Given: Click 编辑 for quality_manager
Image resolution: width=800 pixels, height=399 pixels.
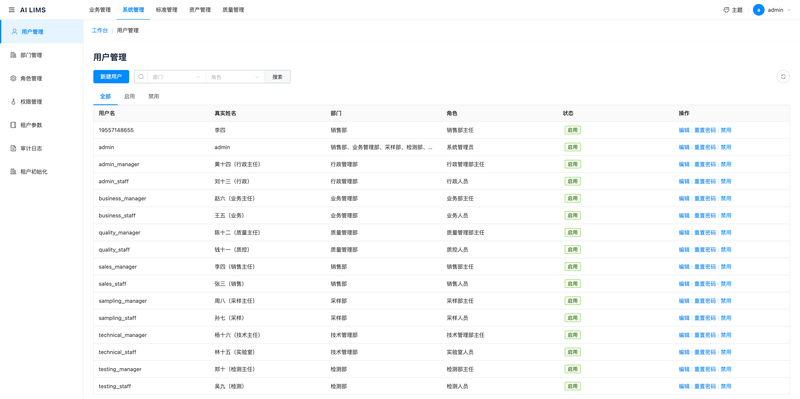Looking at the screenshot, I should coord(684,233).
